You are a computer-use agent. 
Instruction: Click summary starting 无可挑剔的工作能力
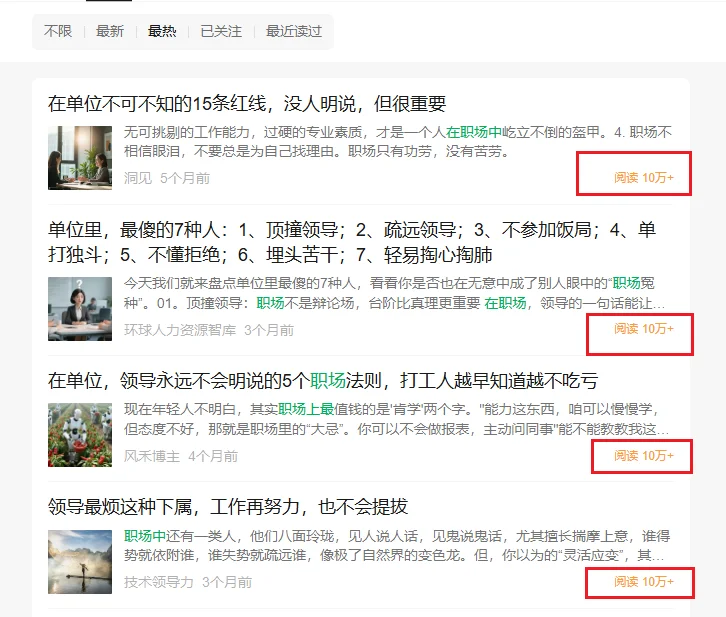pos(397,142)
